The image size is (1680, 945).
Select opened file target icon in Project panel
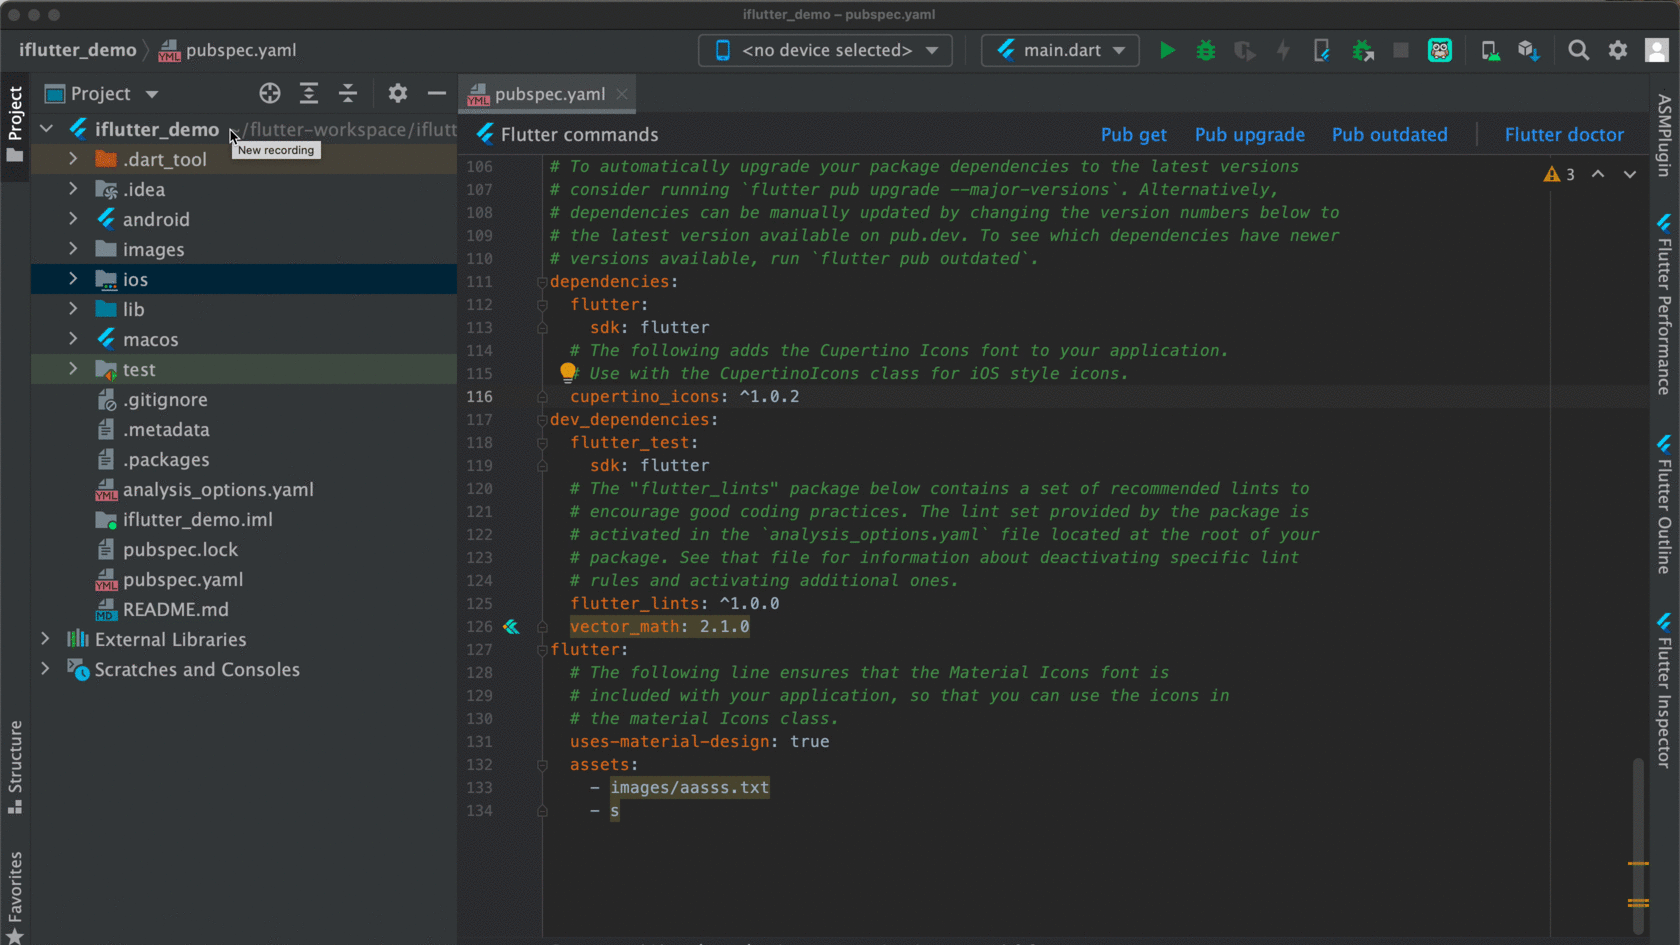coord(270,93)
